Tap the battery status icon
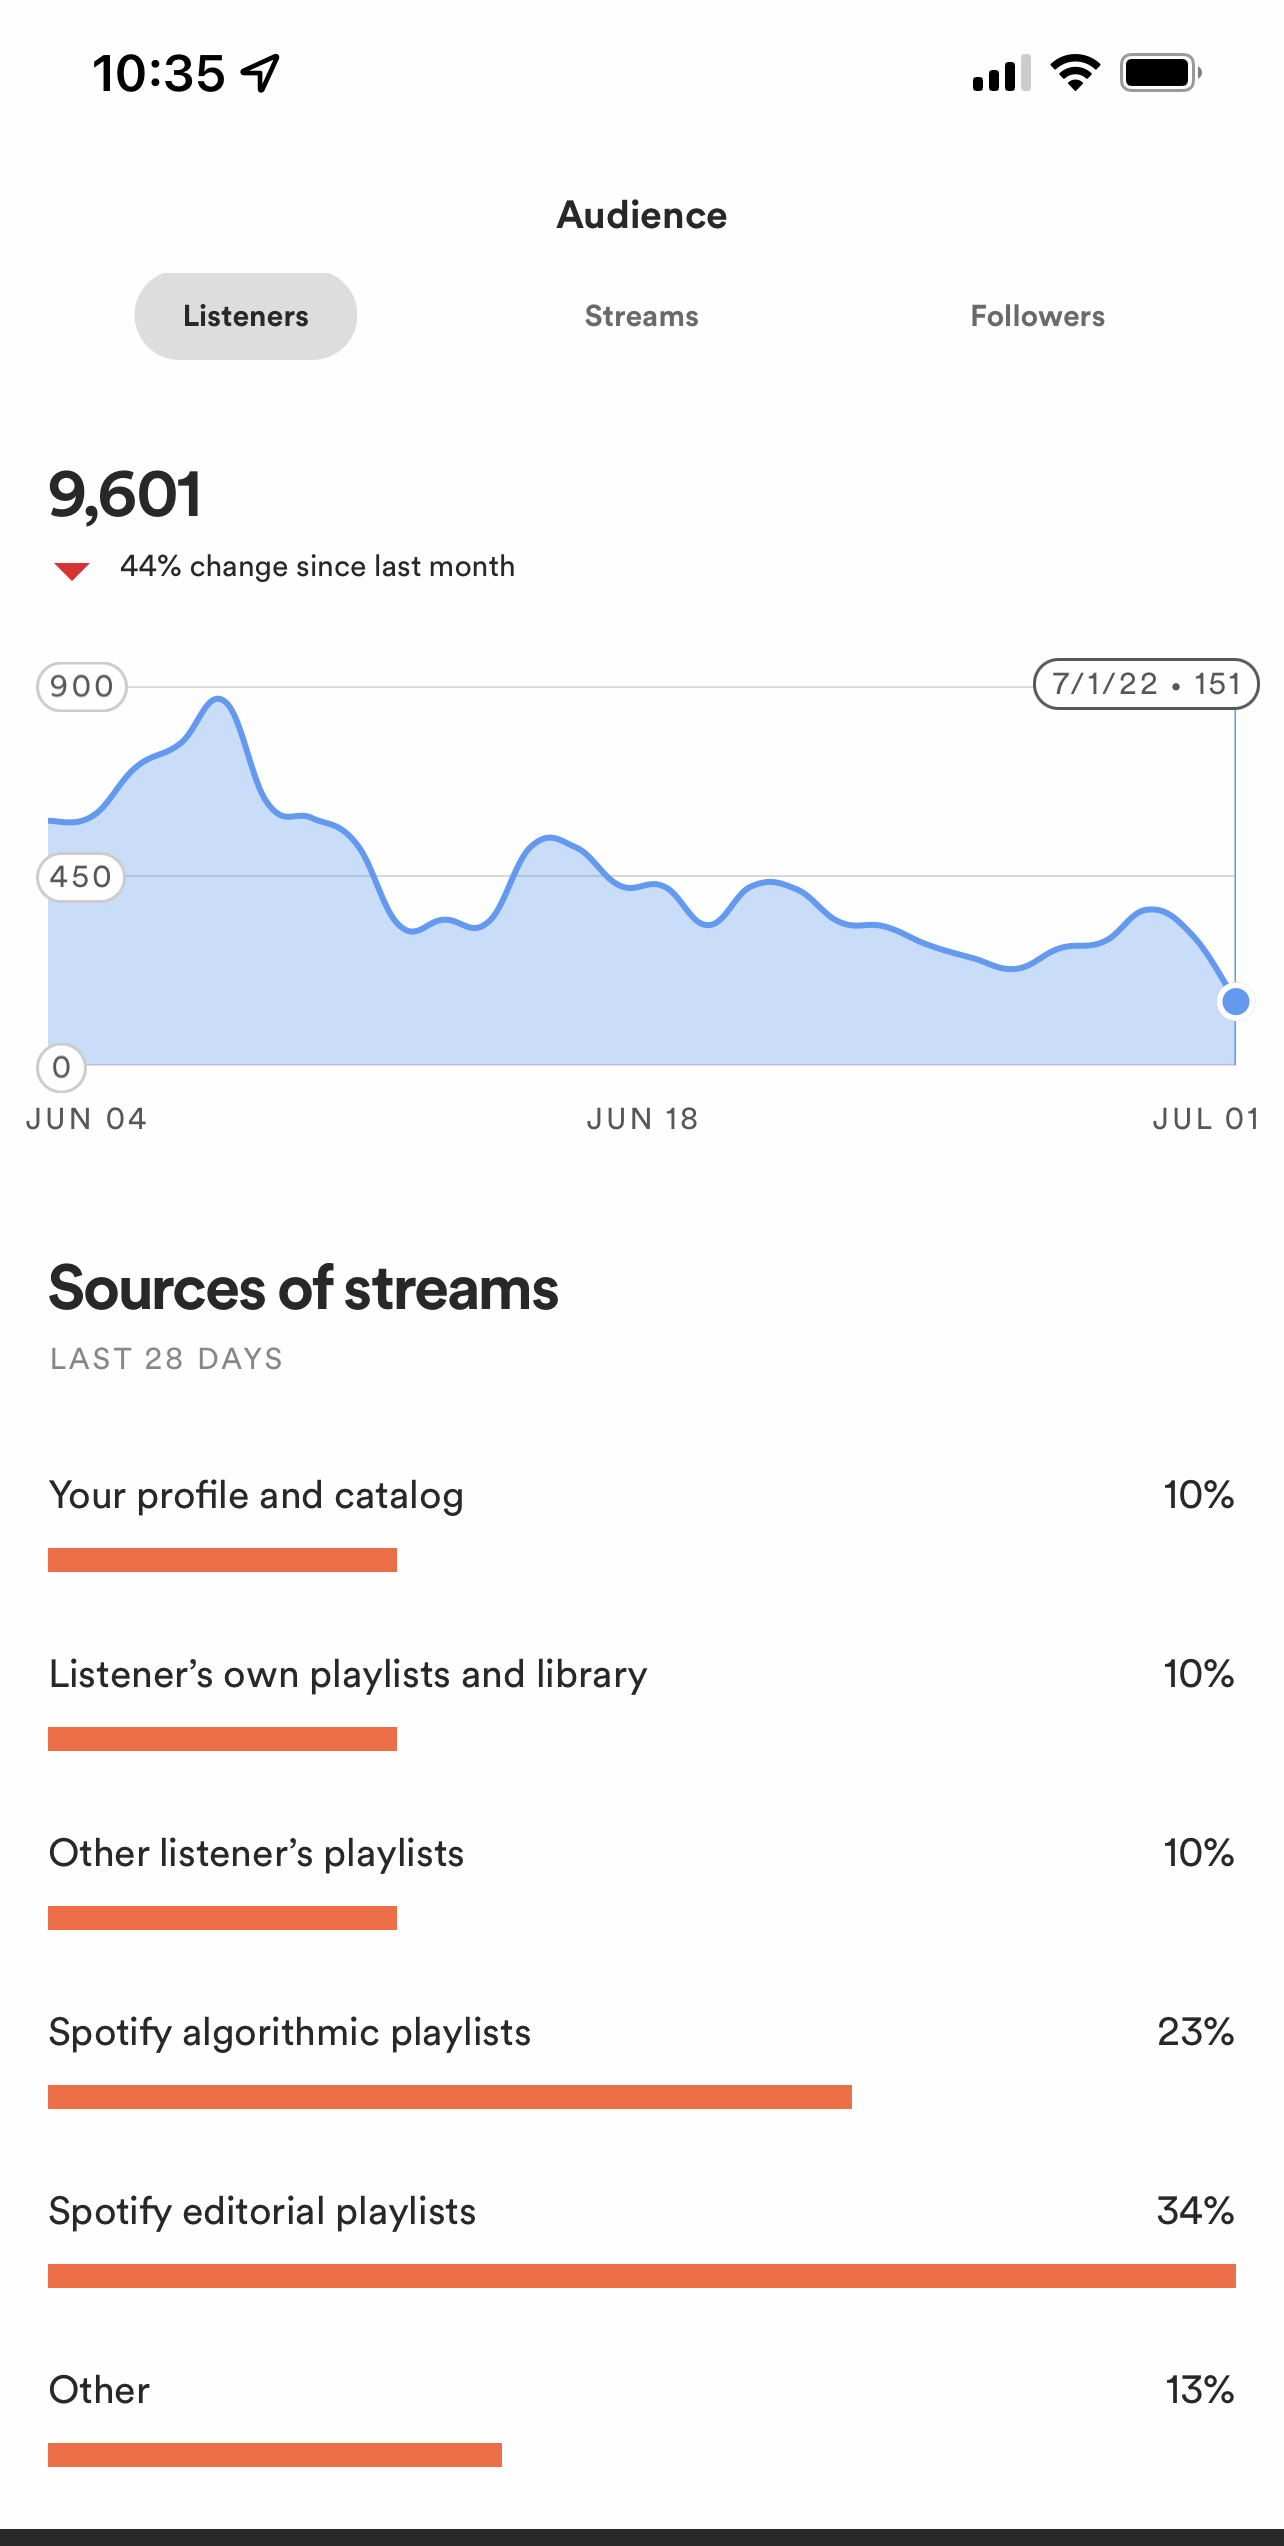This screenshot has width=1284, height=2546. tap(1161, 73)
